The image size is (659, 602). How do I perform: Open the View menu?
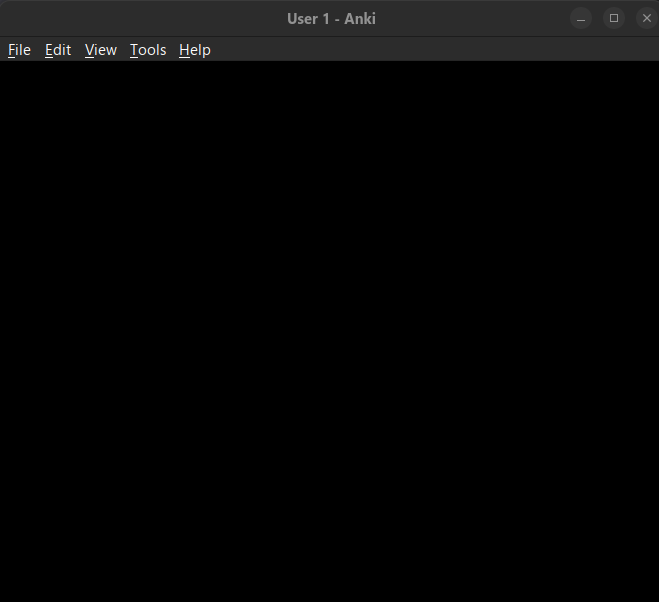[x=101, y=50]
